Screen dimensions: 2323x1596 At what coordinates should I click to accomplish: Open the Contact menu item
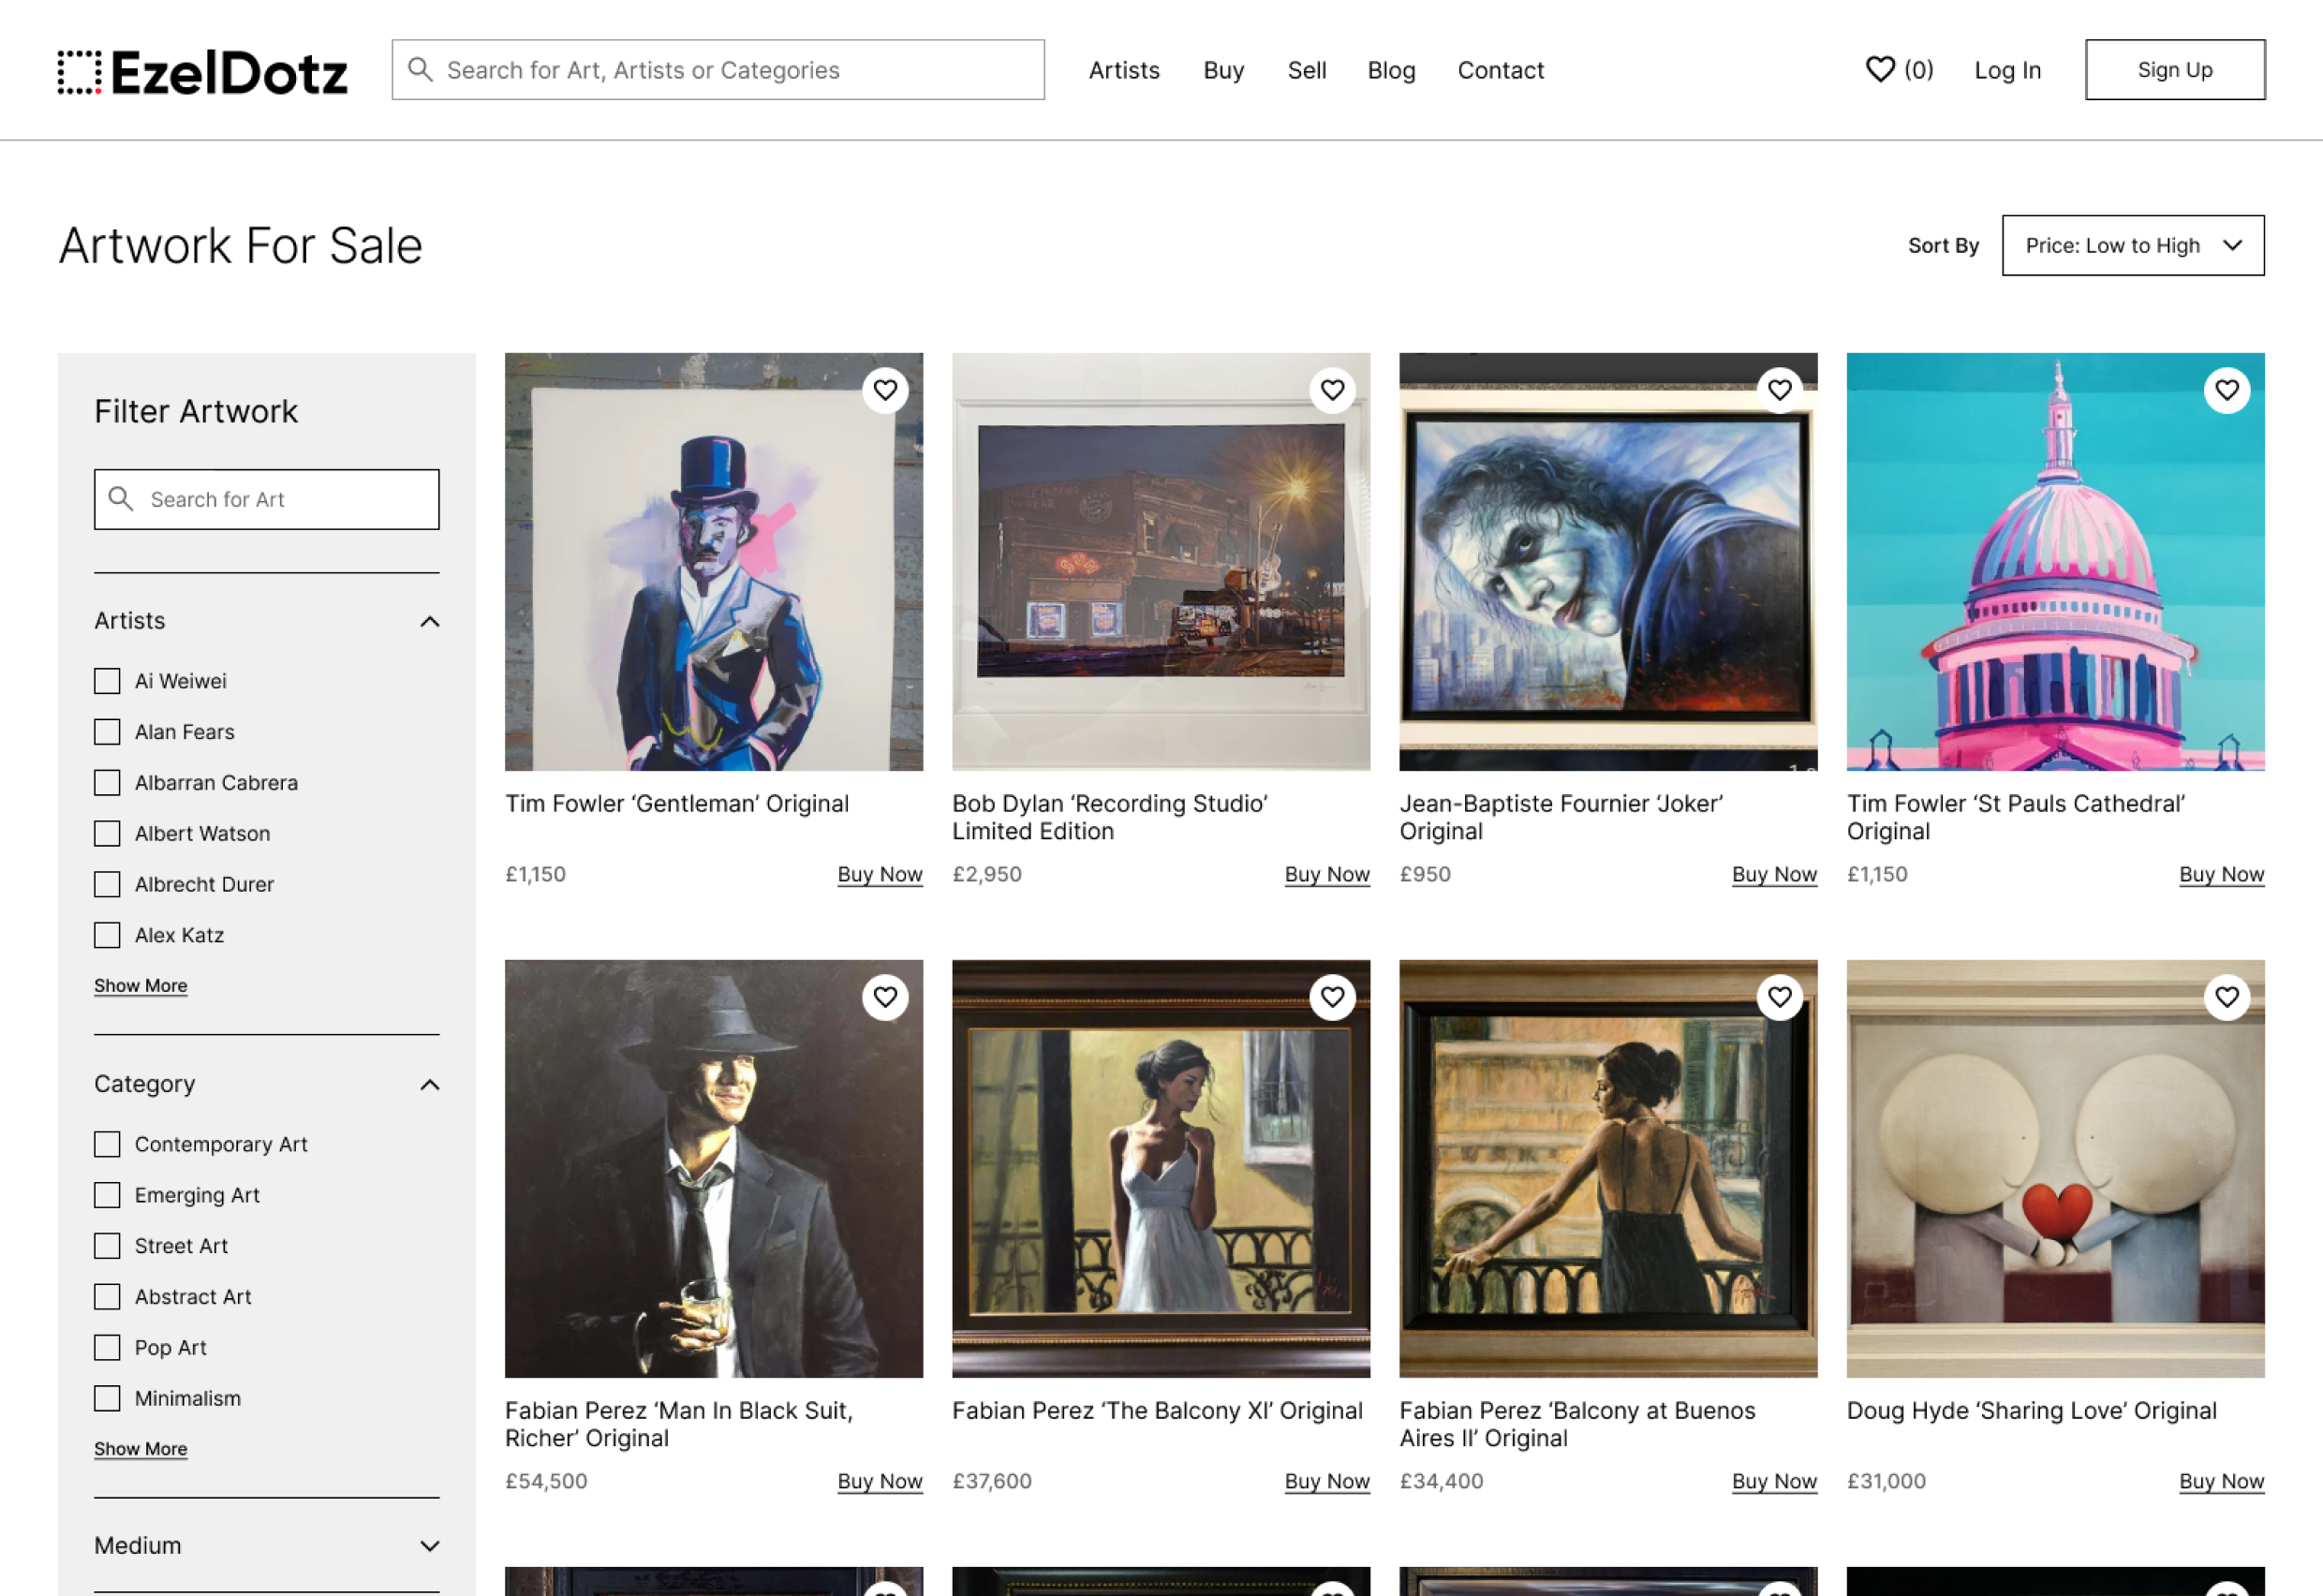(1501, 70)
